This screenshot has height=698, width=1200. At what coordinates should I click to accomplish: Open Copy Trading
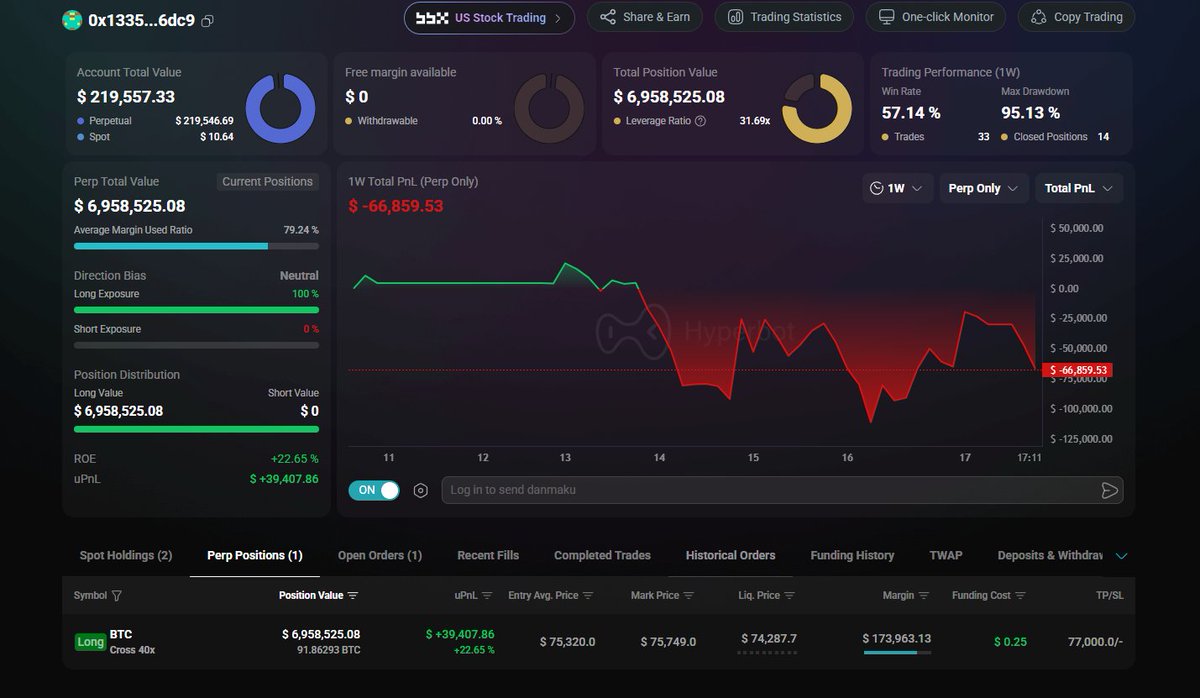click(x=1076, y=17)
